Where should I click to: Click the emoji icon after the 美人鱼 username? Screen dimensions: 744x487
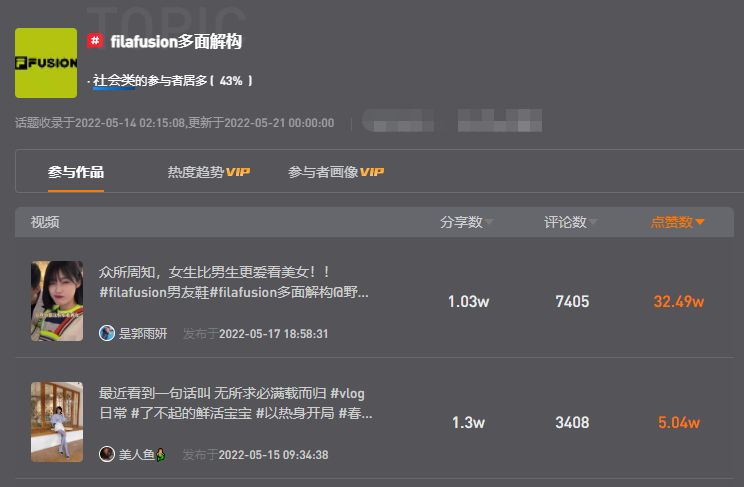(x=161, y=455)
